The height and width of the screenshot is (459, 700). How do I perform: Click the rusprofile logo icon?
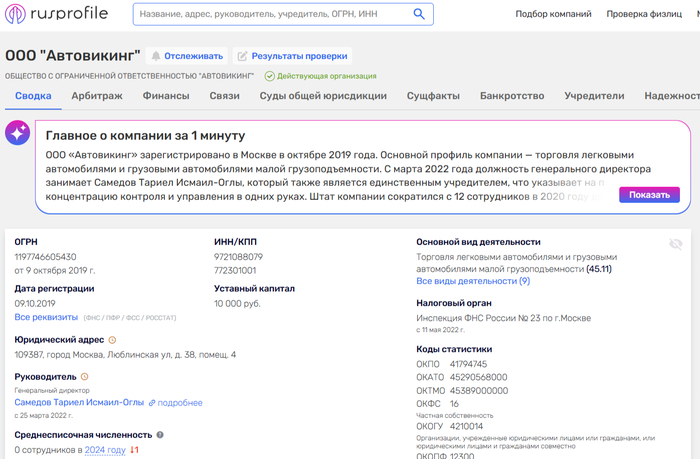pos(15,13)
